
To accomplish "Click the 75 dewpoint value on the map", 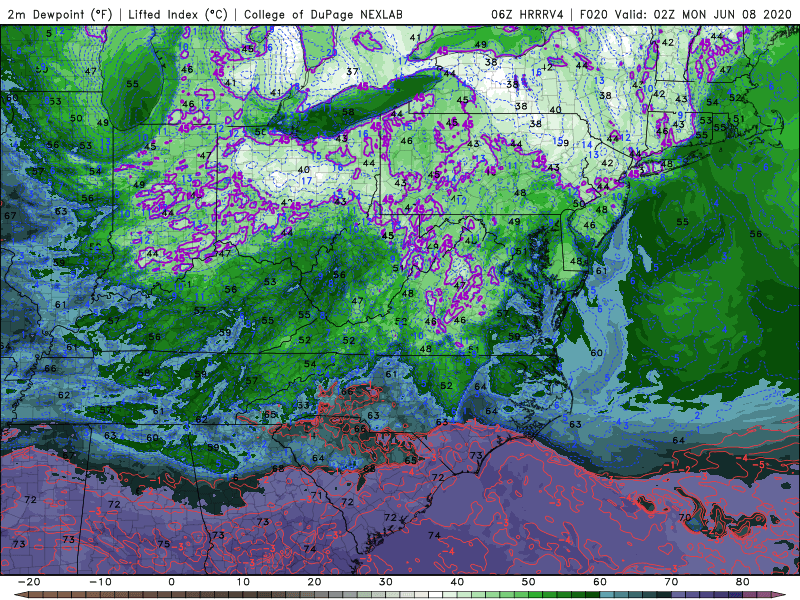I will click(164, 544).
